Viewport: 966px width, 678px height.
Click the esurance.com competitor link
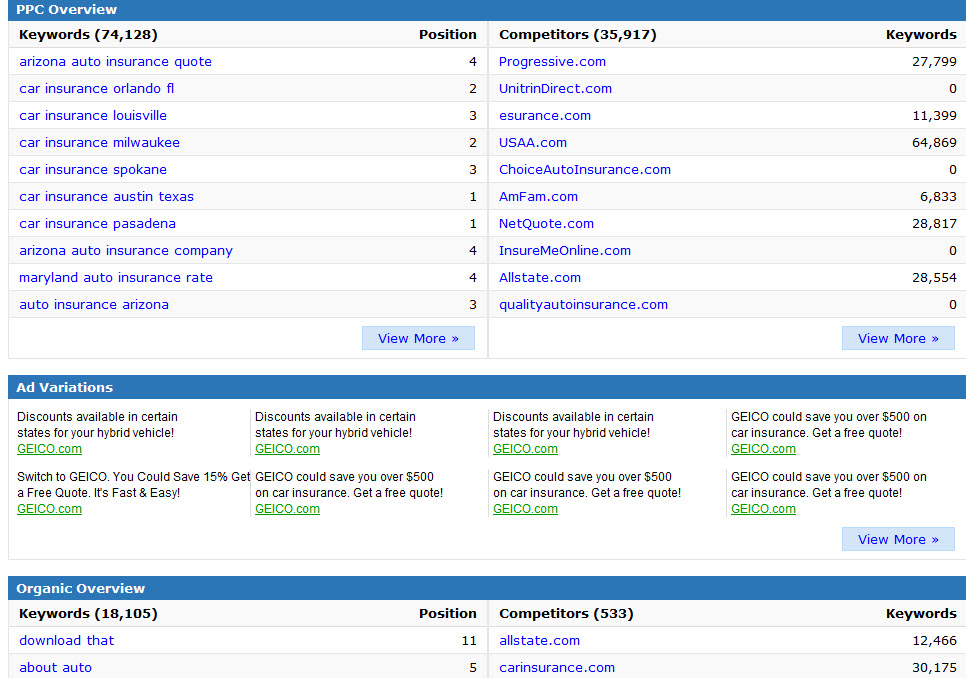pos(545,116)
